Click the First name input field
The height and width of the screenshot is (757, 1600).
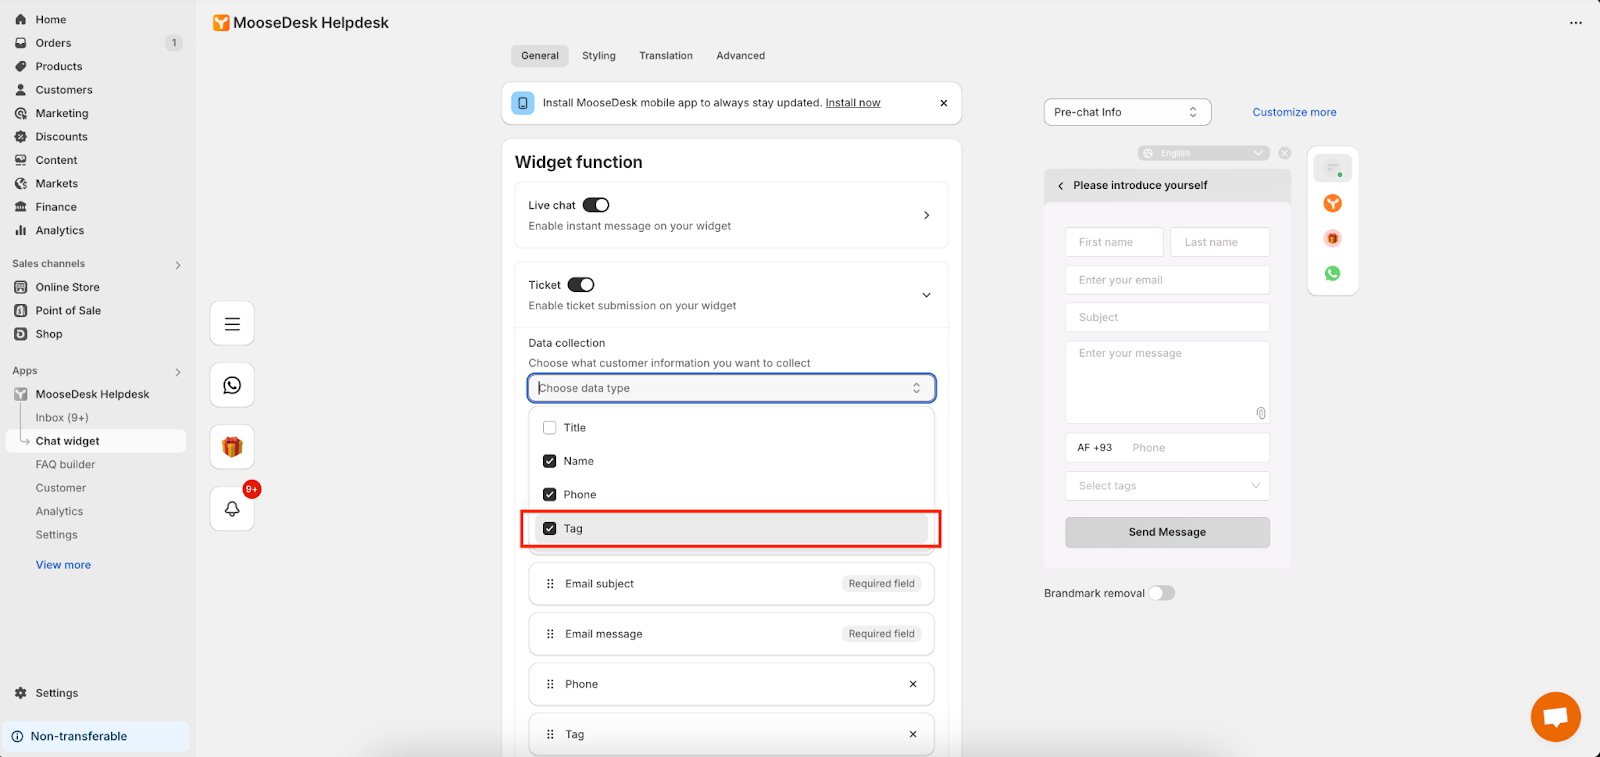click(x=1115, y=242)
